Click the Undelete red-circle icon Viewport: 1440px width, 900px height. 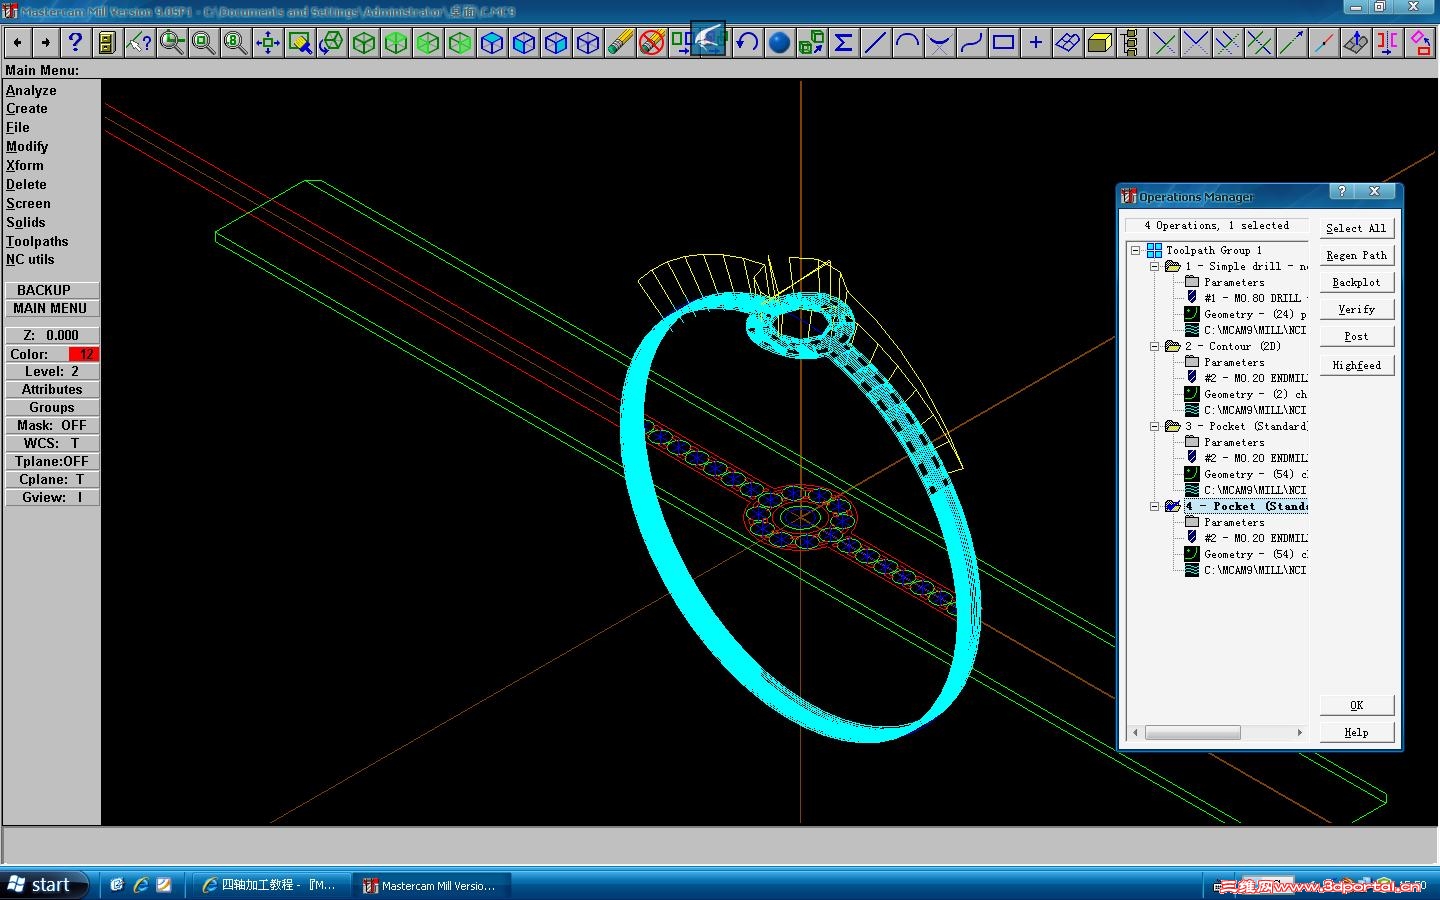coord(652,42)
